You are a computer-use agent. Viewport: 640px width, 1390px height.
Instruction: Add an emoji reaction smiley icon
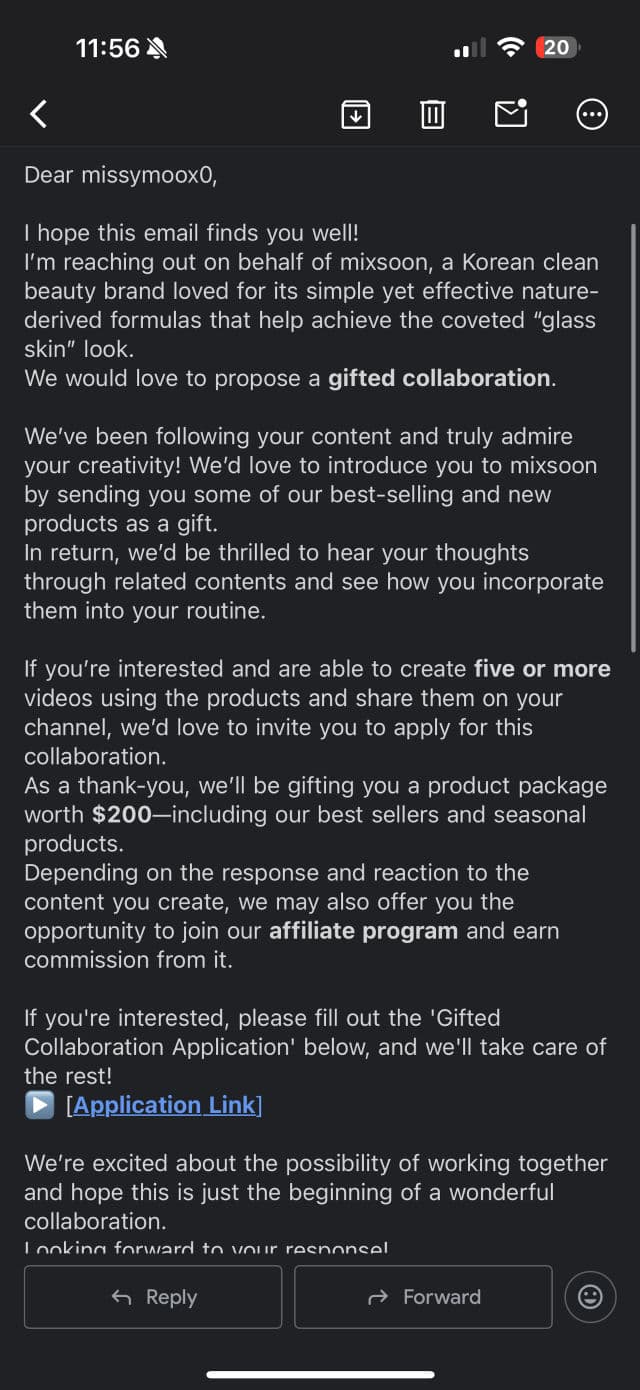click(x=591, y=1297)
